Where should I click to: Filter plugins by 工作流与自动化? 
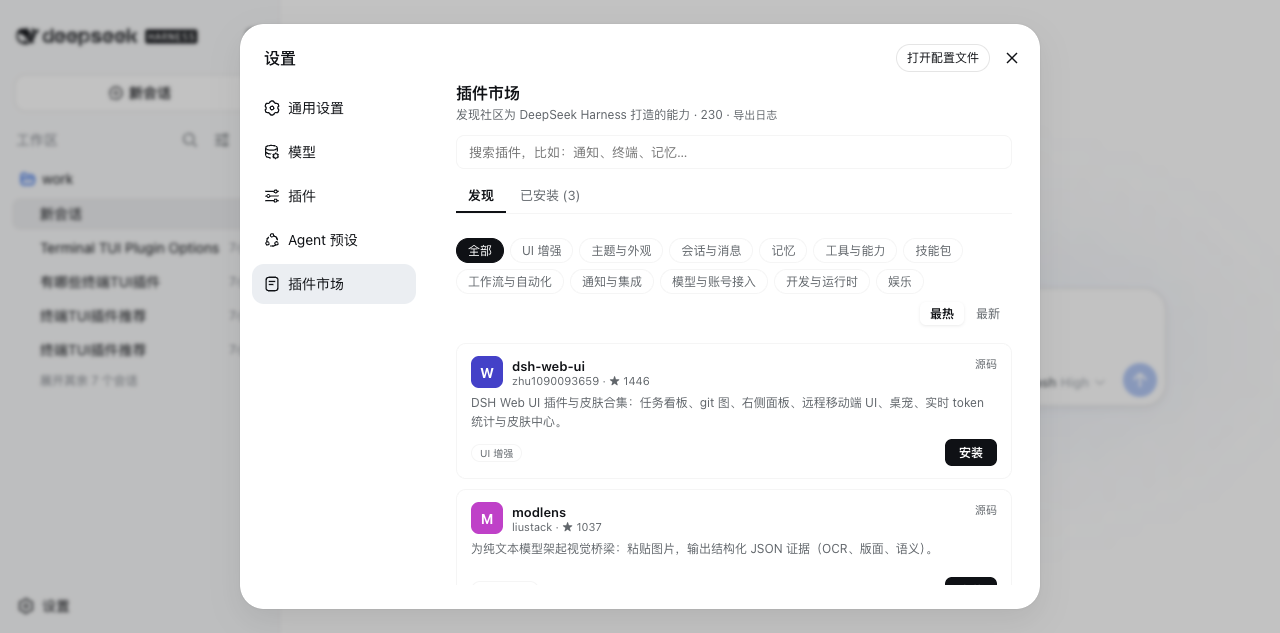pyautogui.click(x=510, y=282)
